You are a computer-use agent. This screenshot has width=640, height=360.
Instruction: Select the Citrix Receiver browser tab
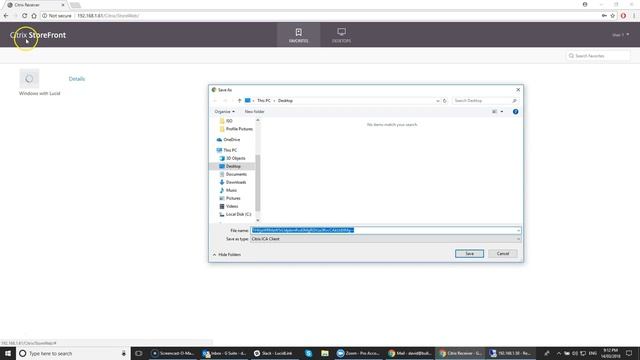point(36,5)
